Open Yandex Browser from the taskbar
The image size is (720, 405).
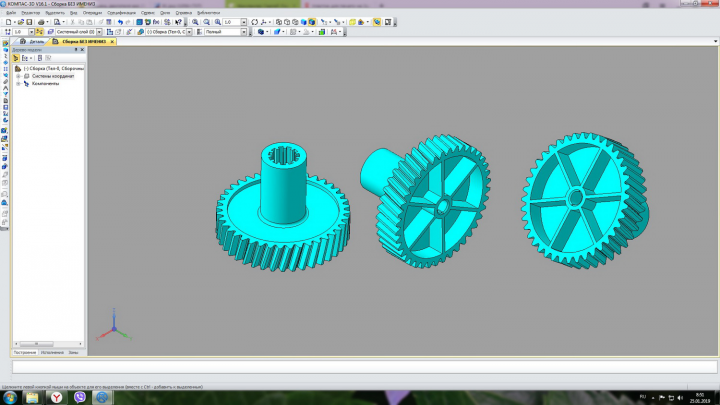[56, 397]
